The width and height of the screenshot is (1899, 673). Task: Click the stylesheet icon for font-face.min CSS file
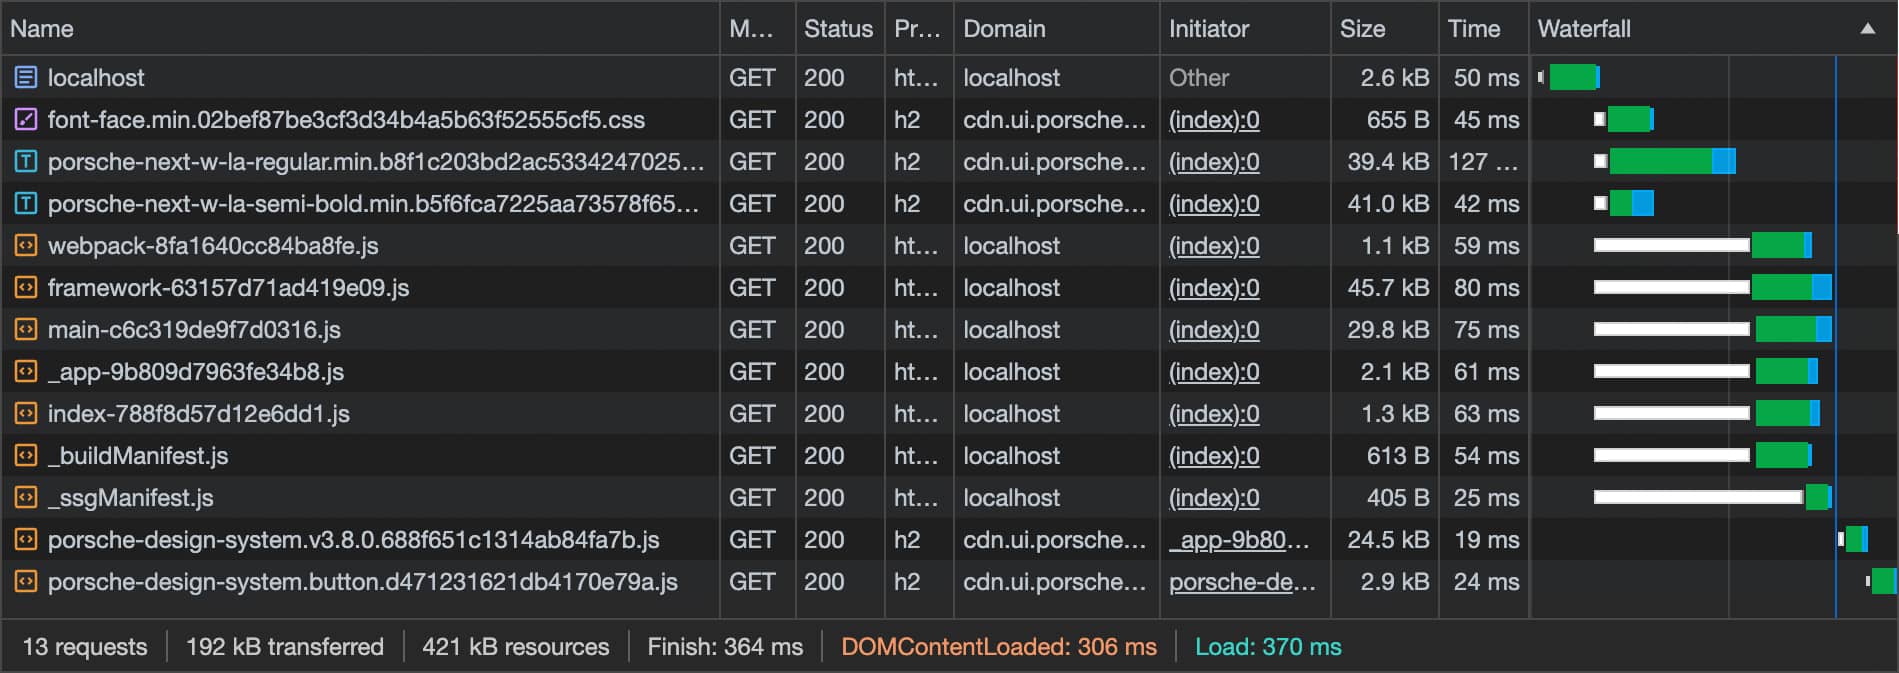pyautogui.click(x=24, y=119)
